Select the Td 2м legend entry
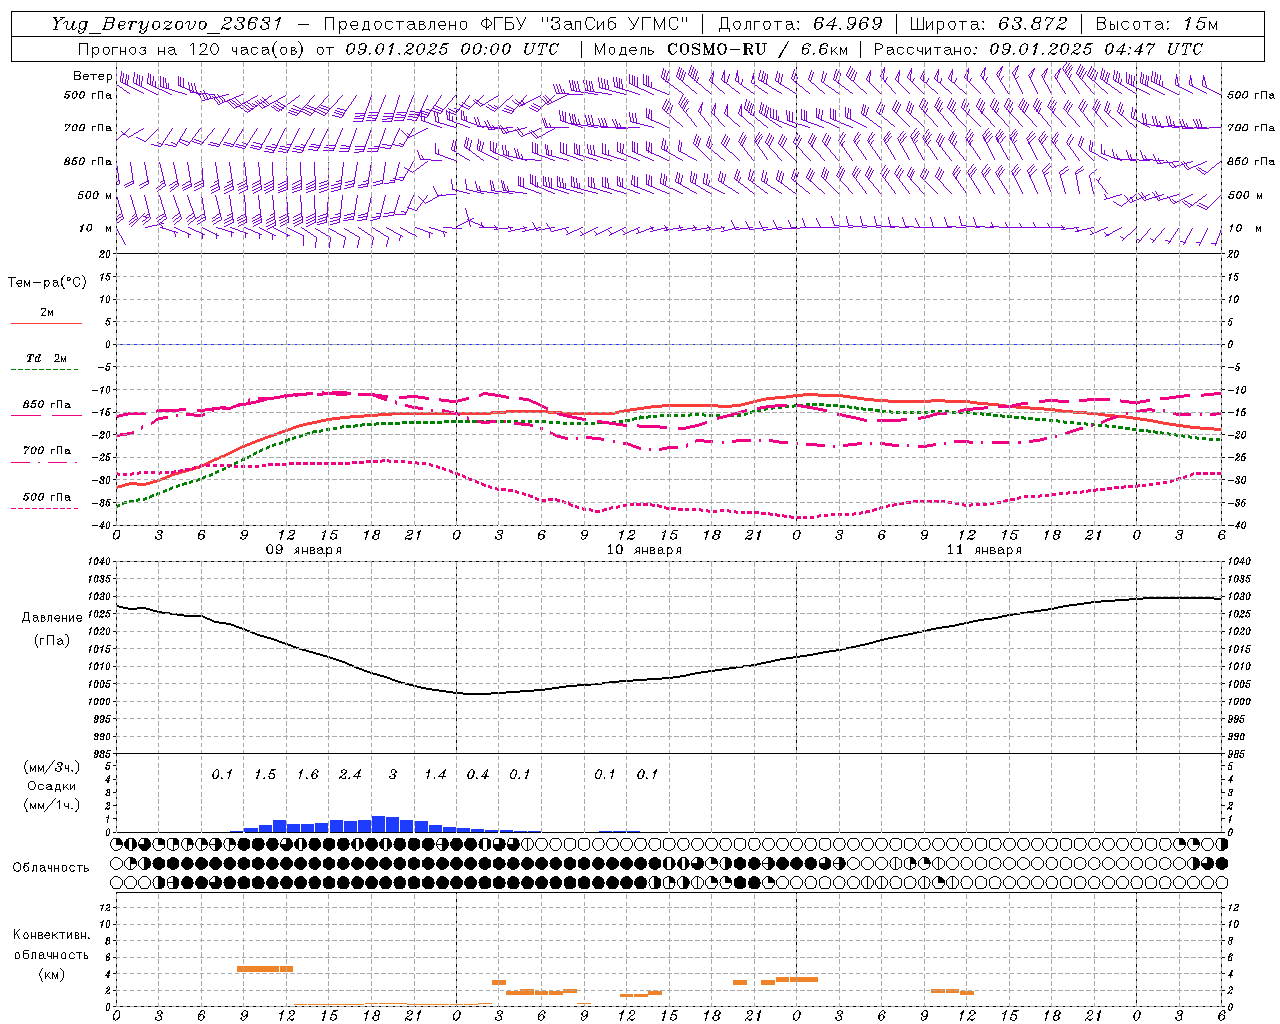The image size is (1280, 1024). click(x=47, y=358)
